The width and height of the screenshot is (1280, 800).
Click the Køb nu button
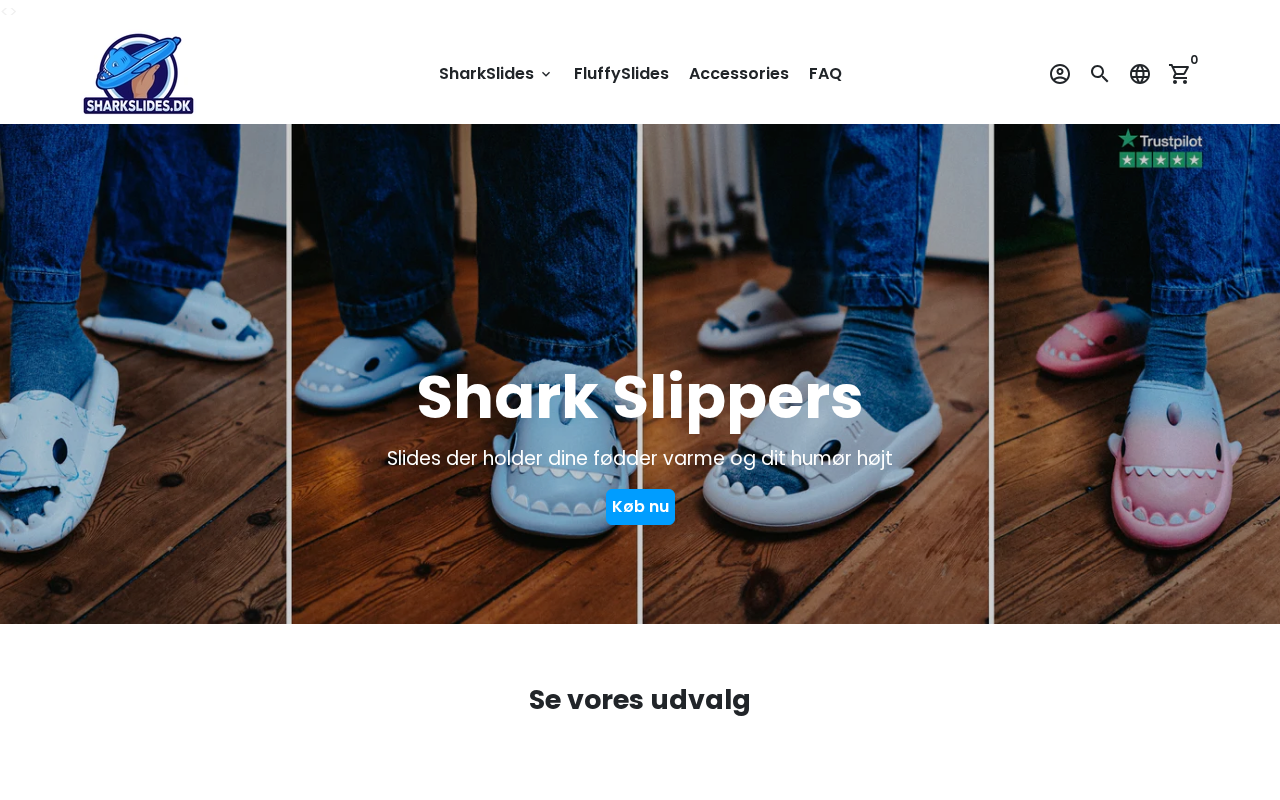640,507
